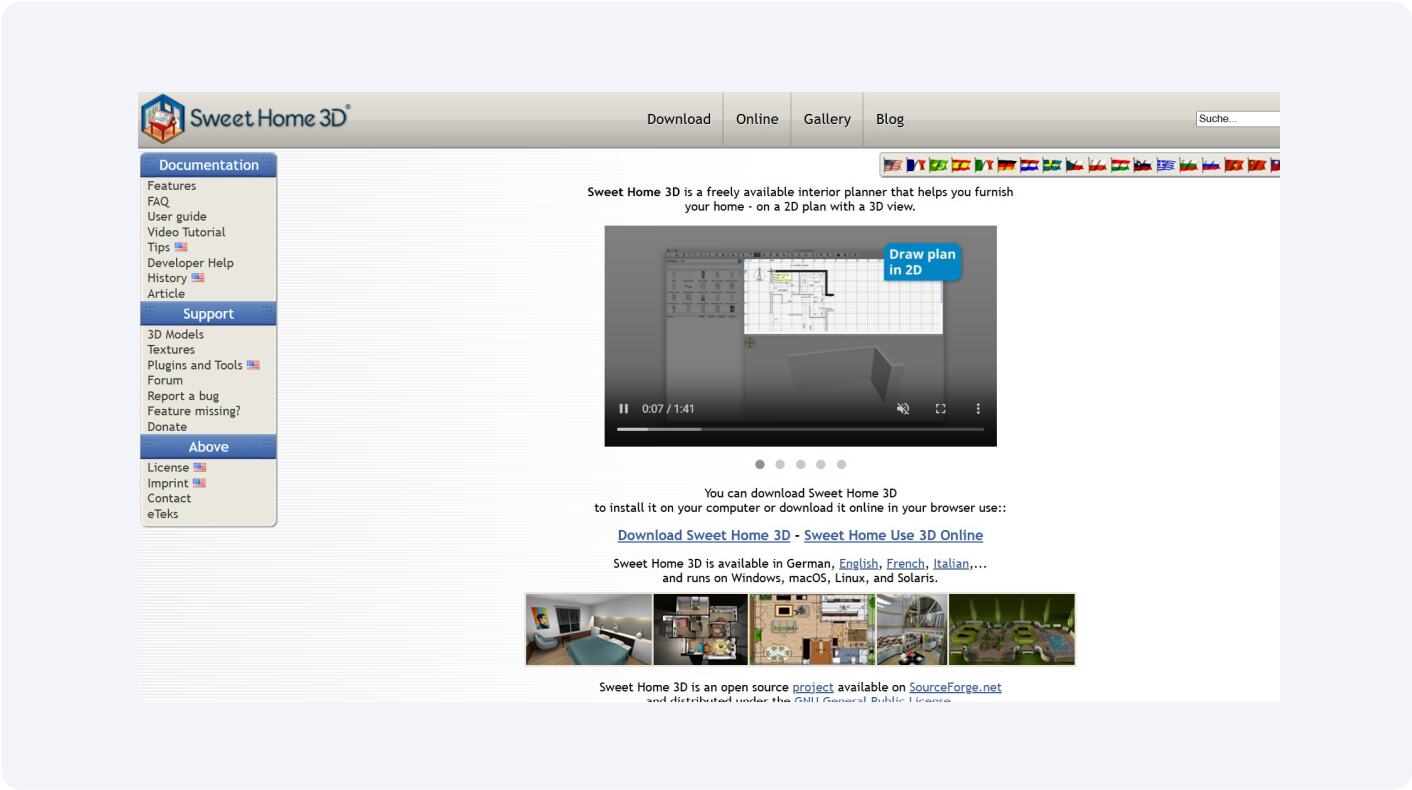The height and width of the screenshot is (790, 1412).
Task: Collapse the Support sidebar section
Action: point(208,314)
